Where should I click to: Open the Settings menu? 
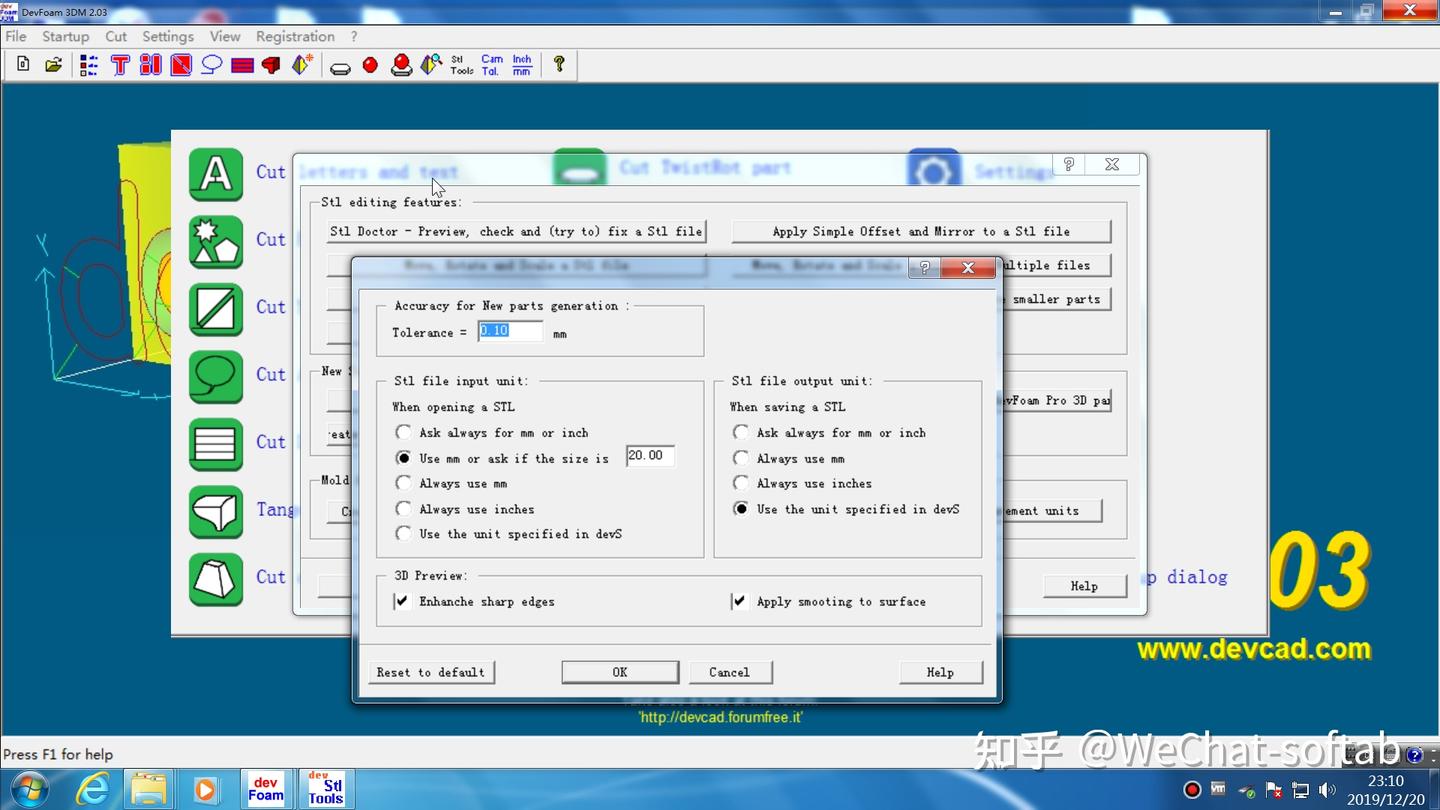(167, 36)
